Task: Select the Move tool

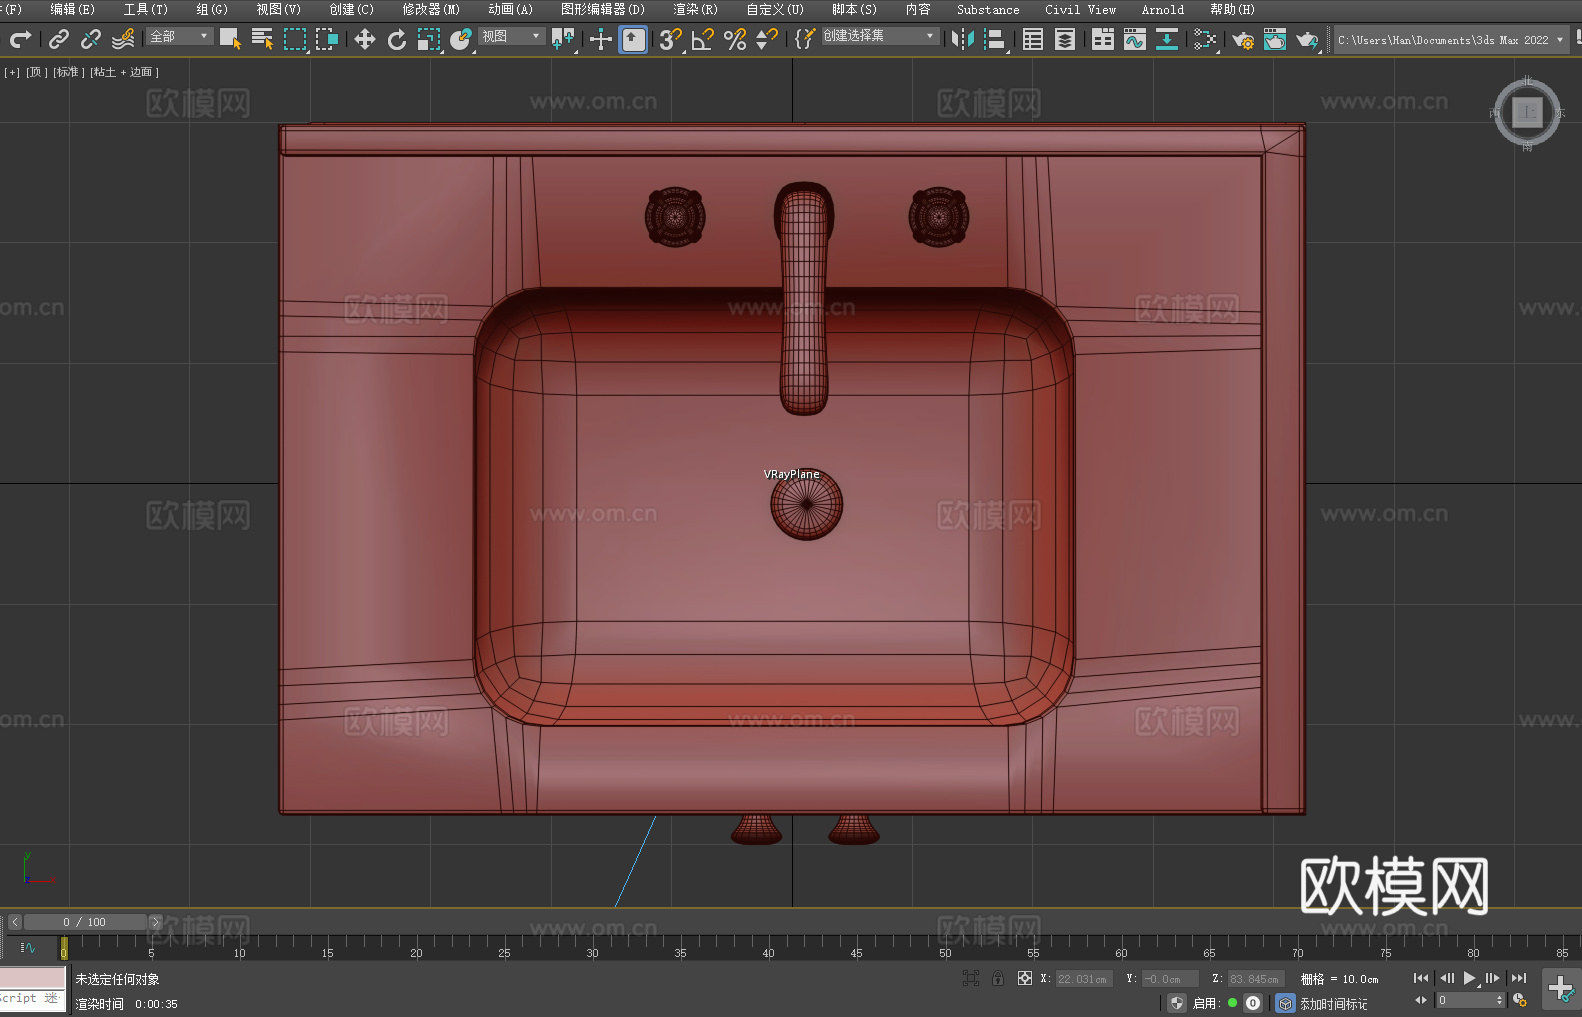Action: pos(365,39)
